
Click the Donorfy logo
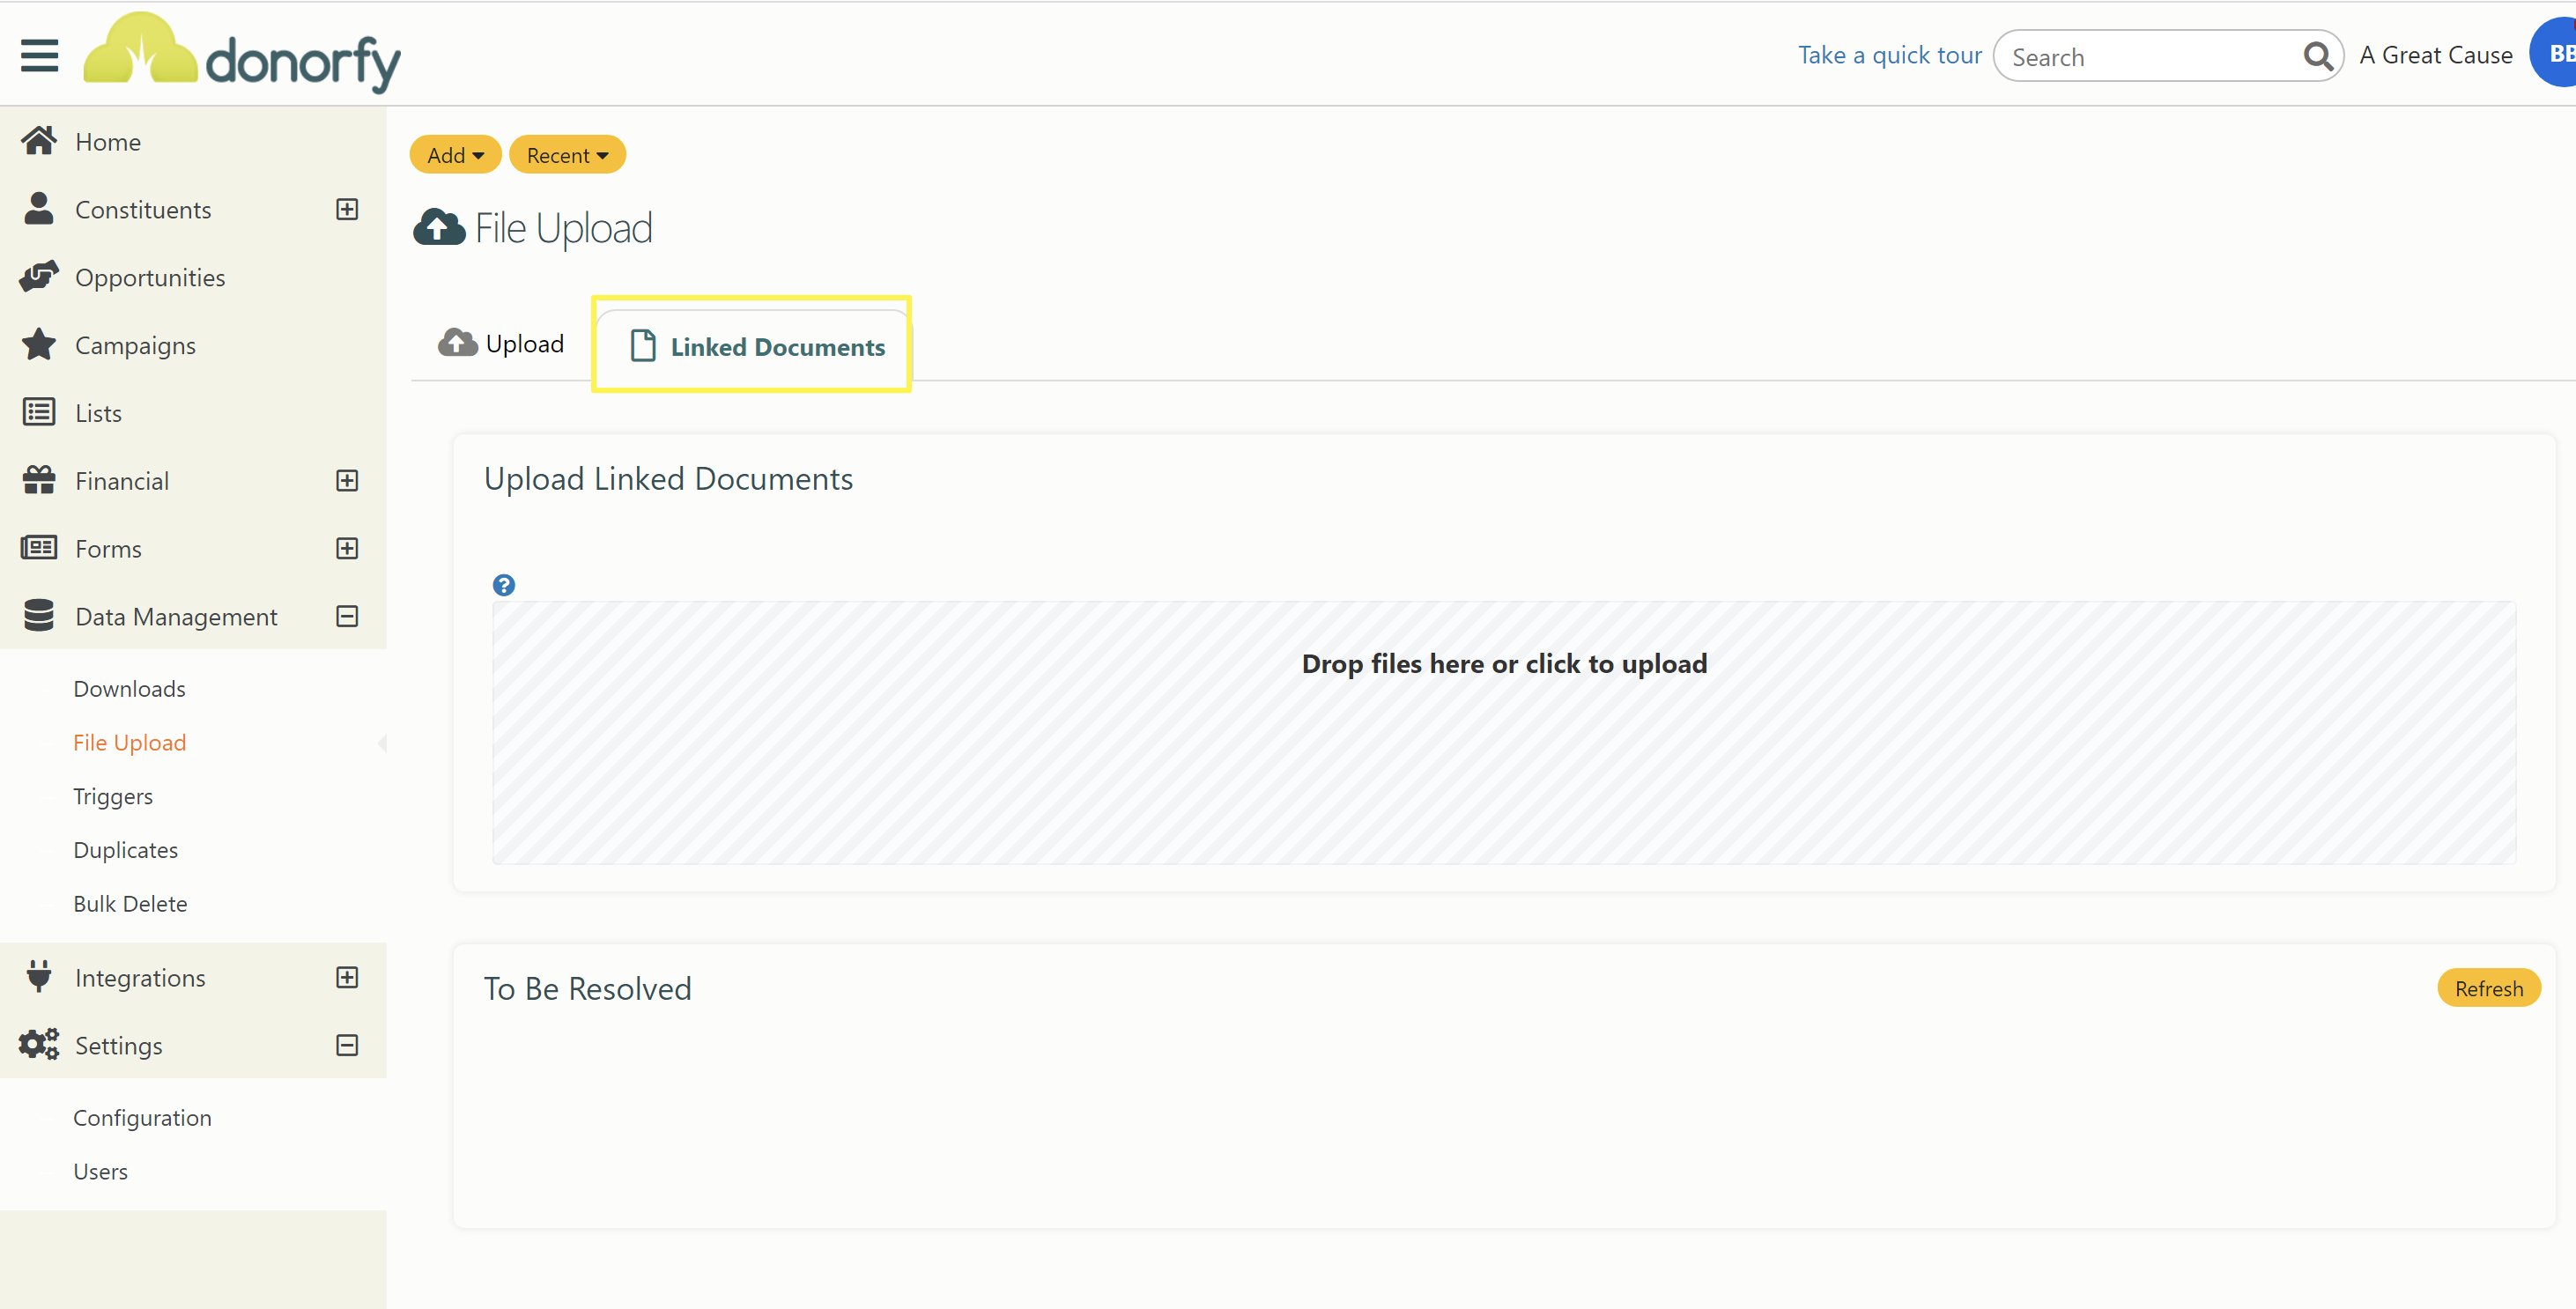coord(242,52)
